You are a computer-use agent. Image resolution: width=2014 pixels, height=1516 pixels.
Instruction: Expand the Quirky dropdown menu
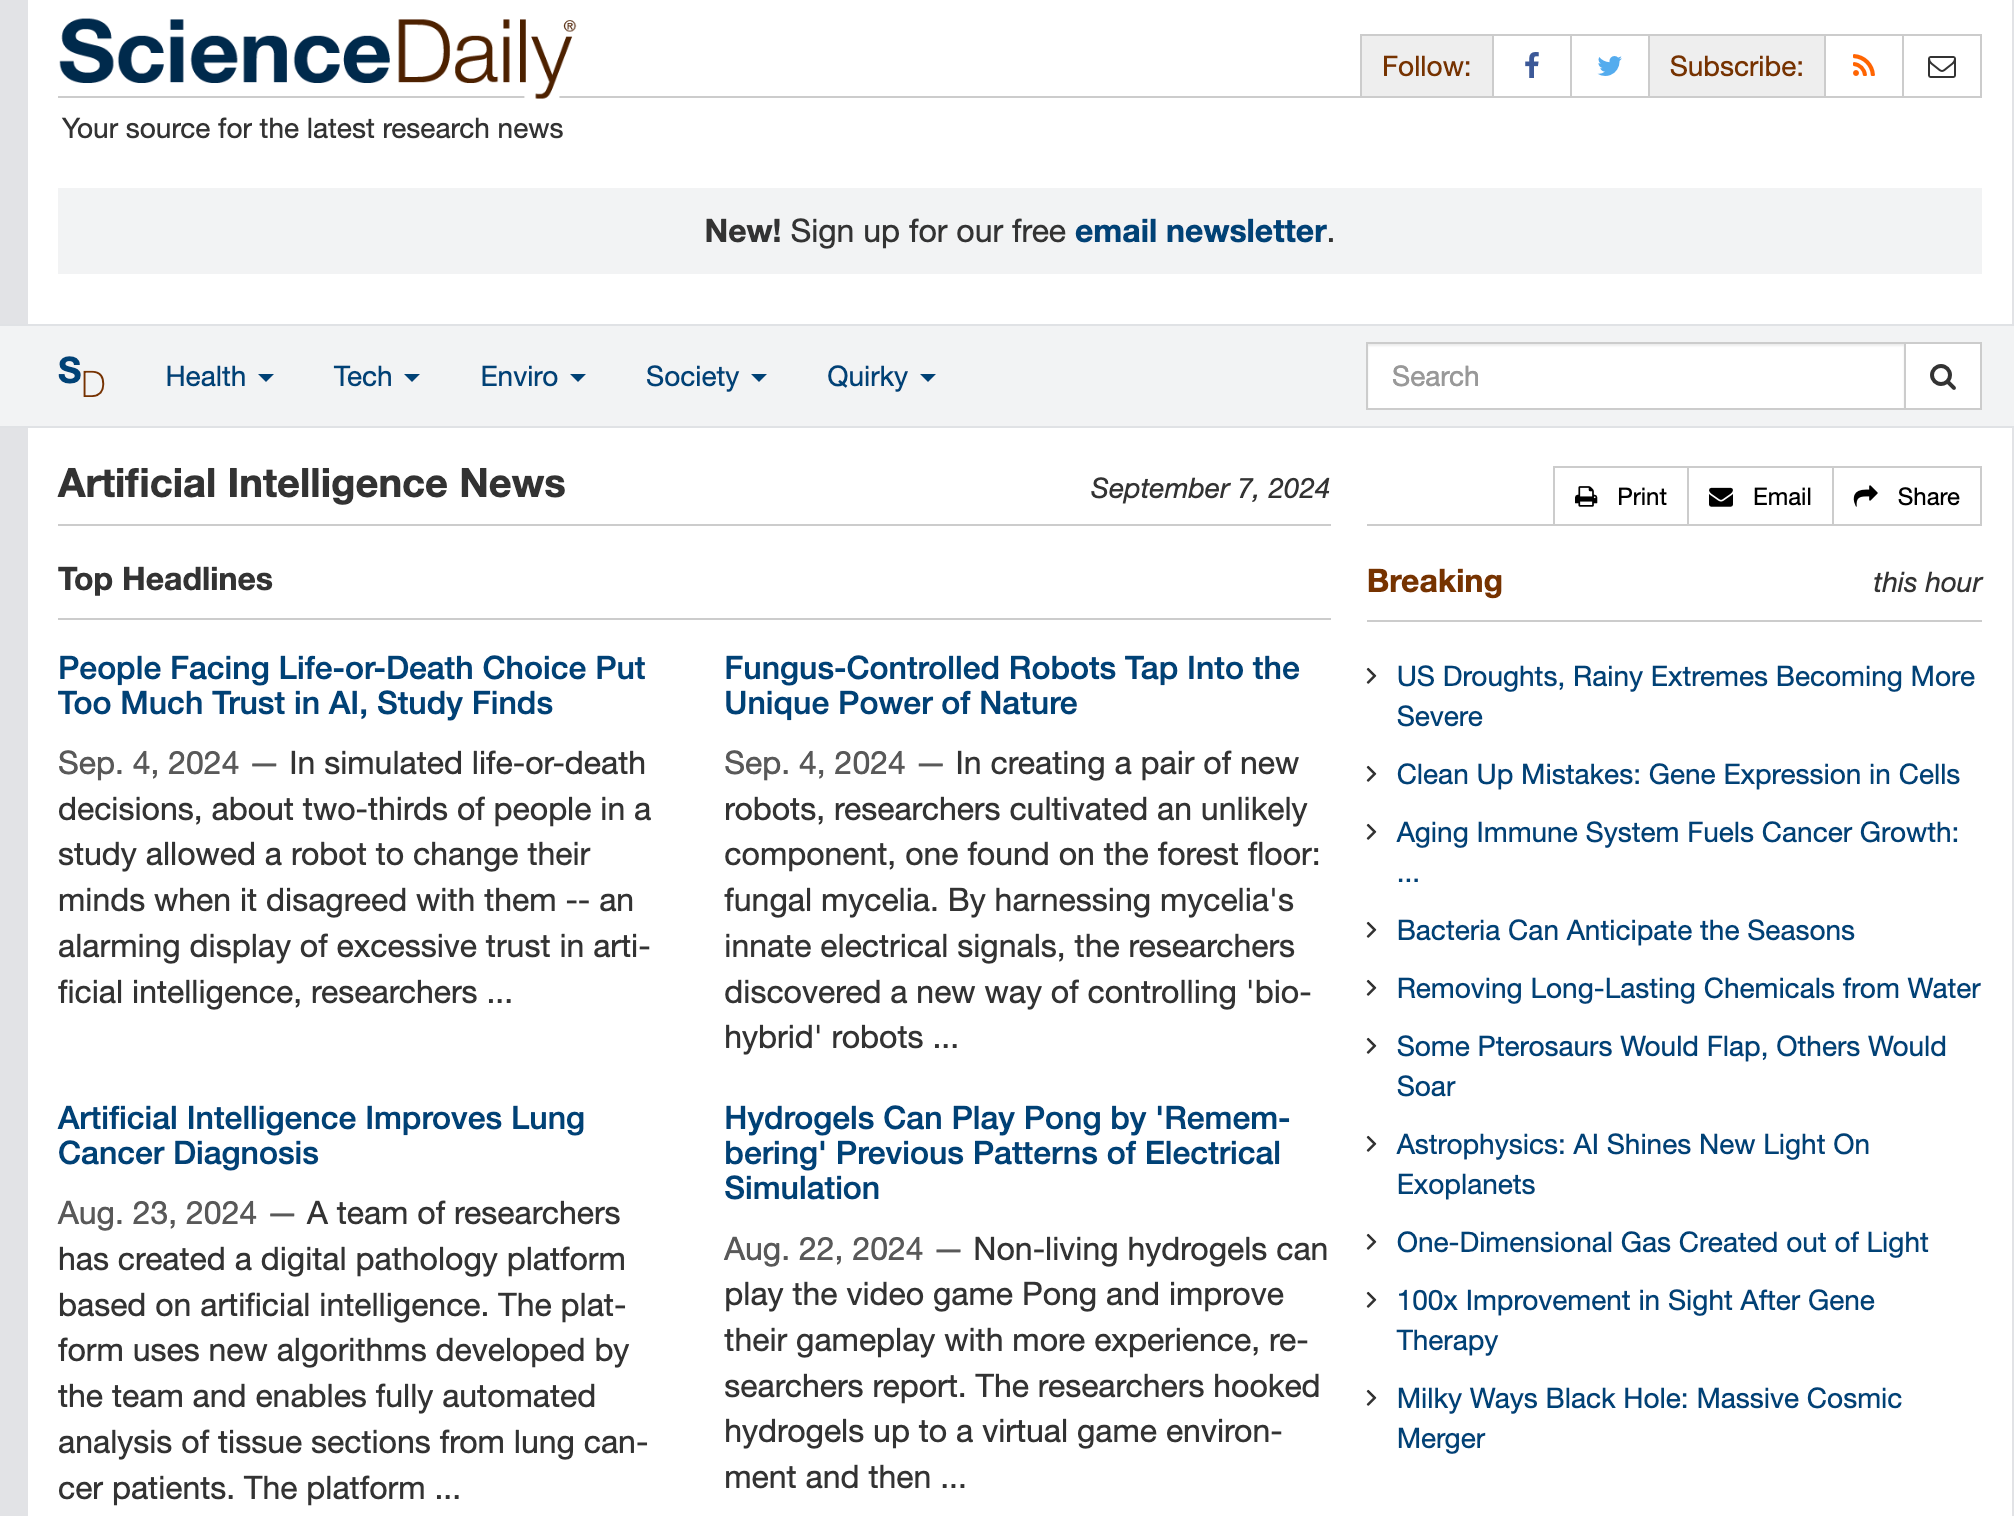click(881, 376)
